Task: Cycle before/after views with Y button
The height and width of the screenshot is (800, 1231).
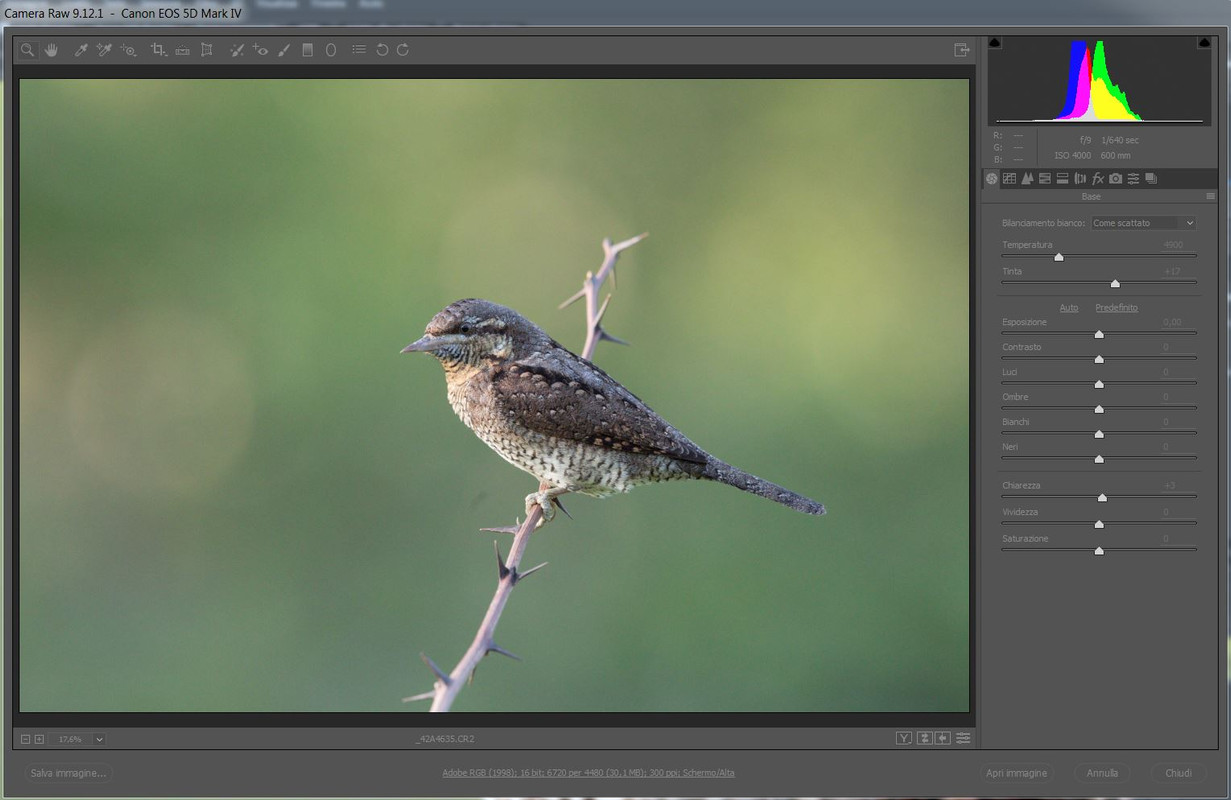Action: 904,738
